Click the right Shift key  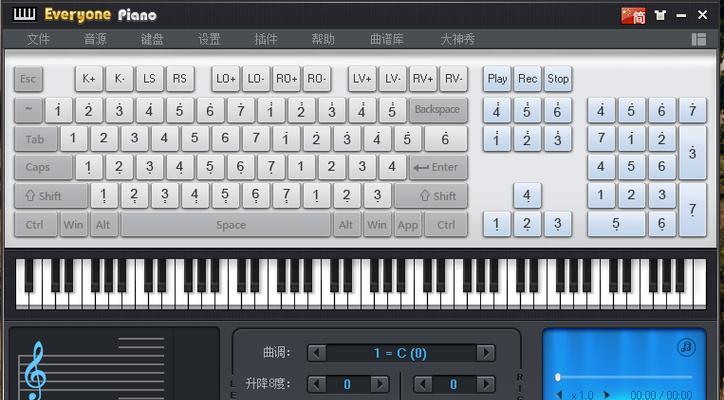(431, 196)
